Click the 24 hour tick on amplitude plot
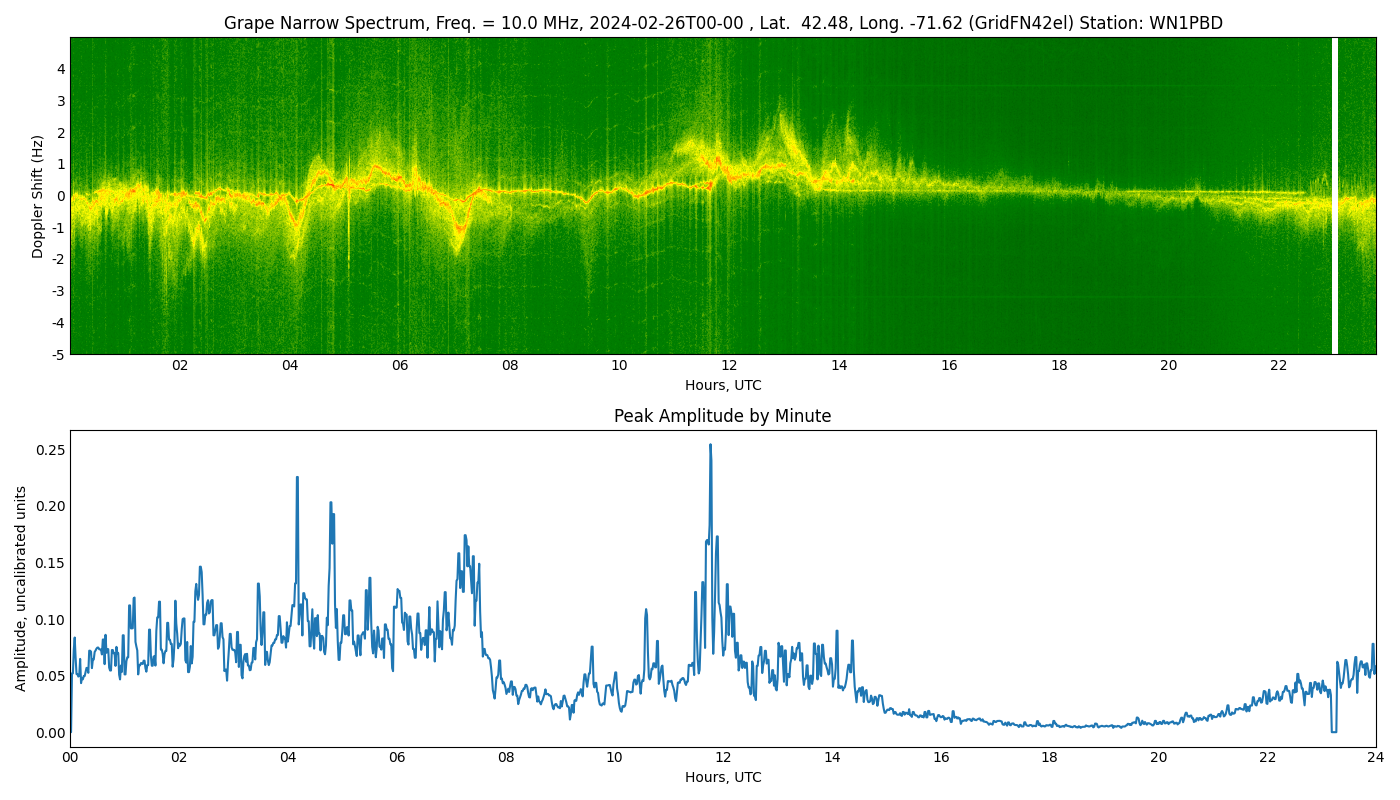 point(1375,757)
